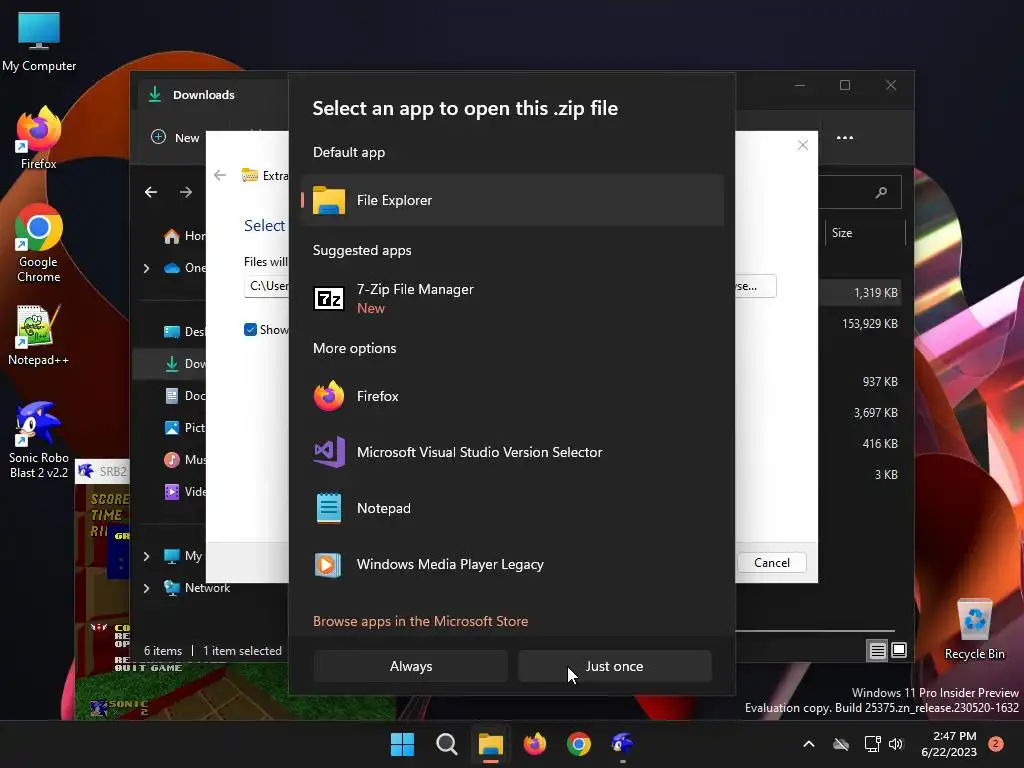Open taskbar Search
The width and height of the screenshot is (1024, 768).
coord(447,744)
